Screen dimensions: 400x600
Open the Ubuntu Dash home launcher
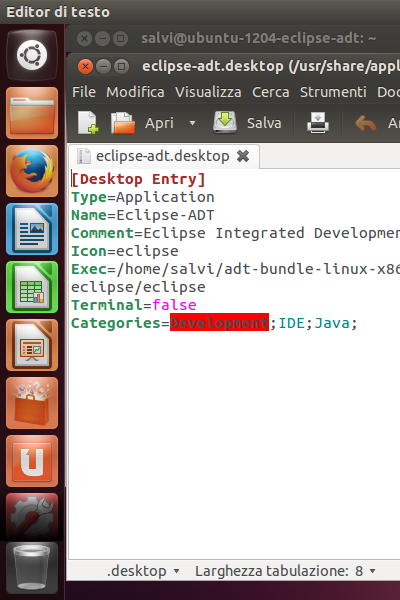coord(32,55)
